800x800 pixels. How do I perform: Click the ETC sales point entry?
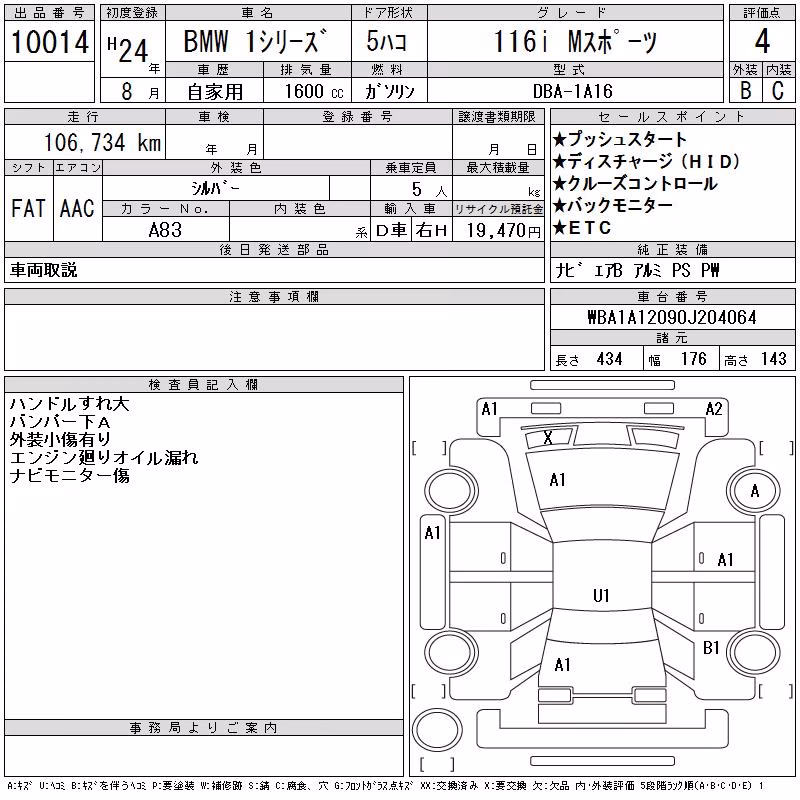click(x=582, y=228)
